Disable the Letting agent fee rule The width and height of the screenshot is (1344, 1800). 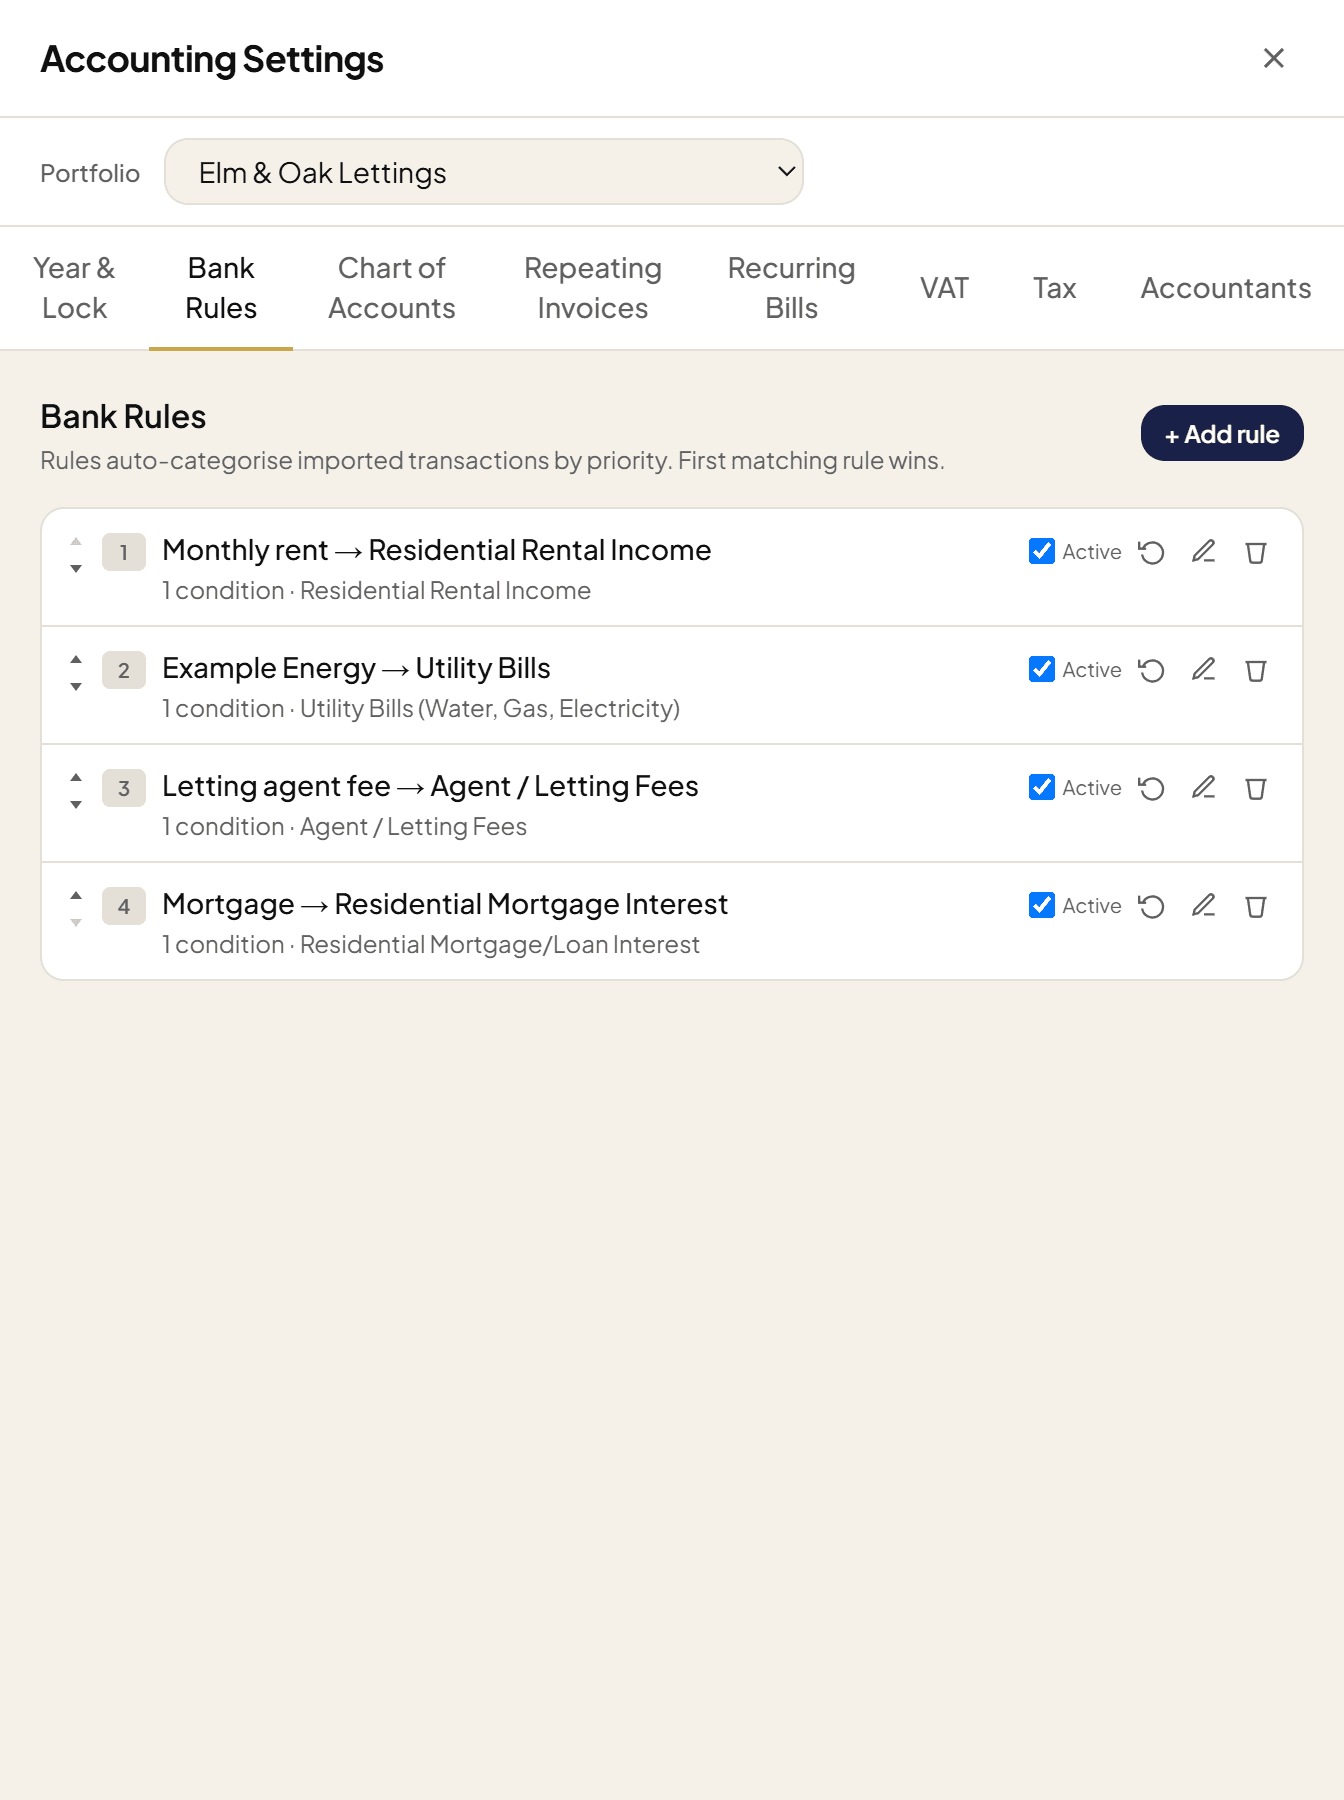click(x=1042, y=787)
